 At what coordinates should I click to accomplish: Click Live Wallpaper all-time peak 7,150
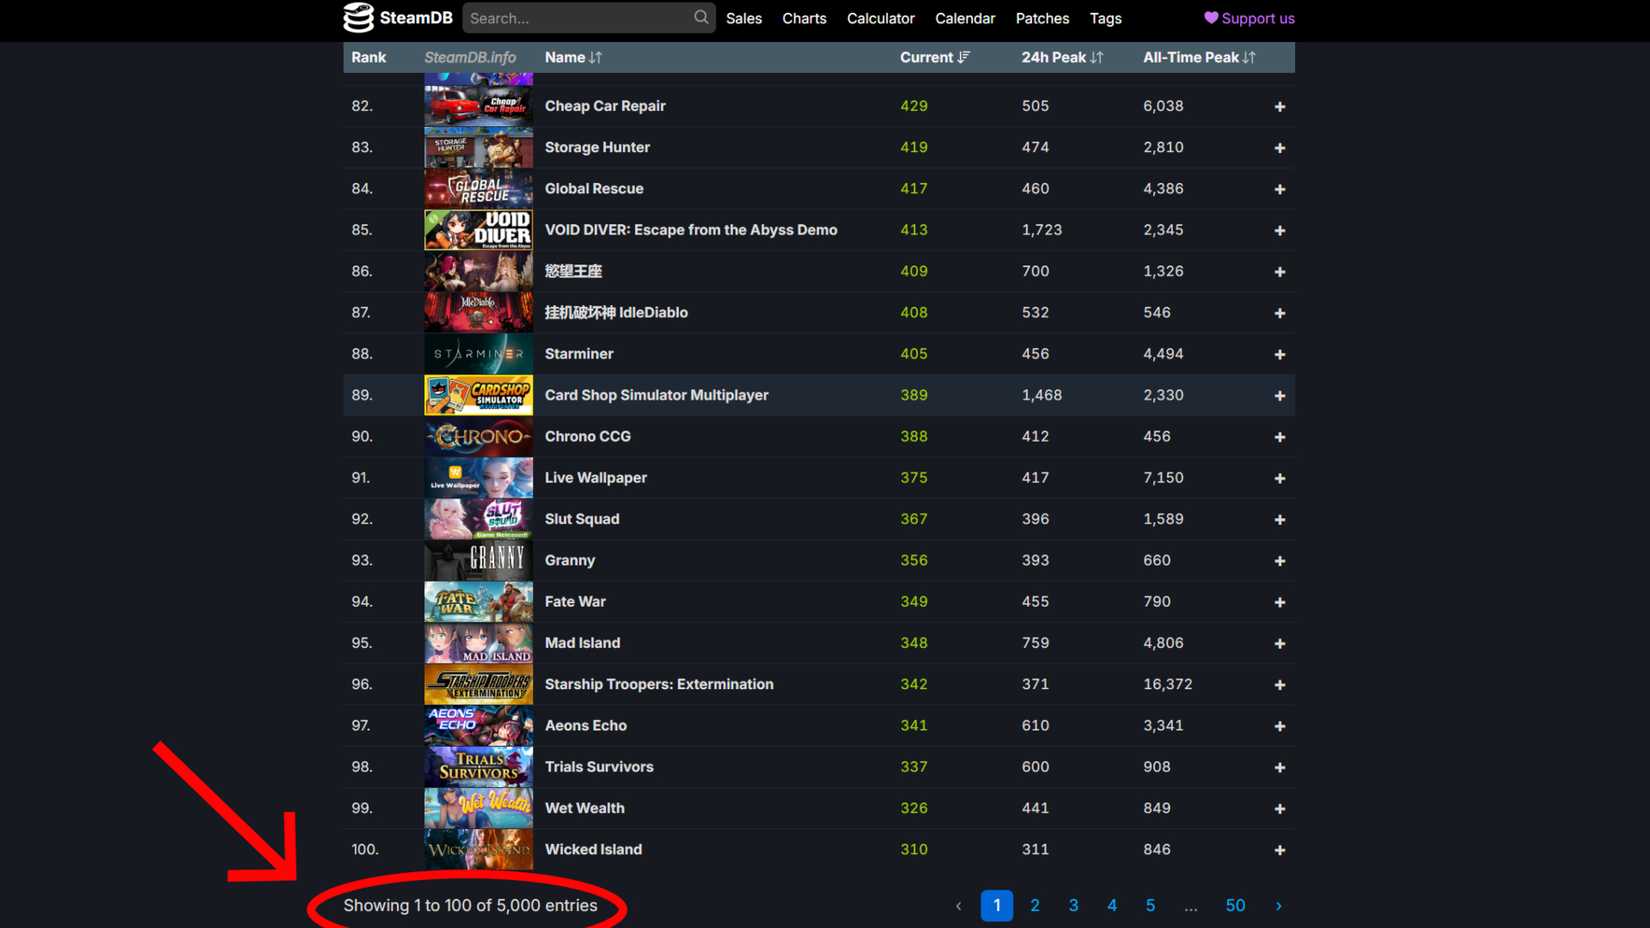coord(1163,478)
